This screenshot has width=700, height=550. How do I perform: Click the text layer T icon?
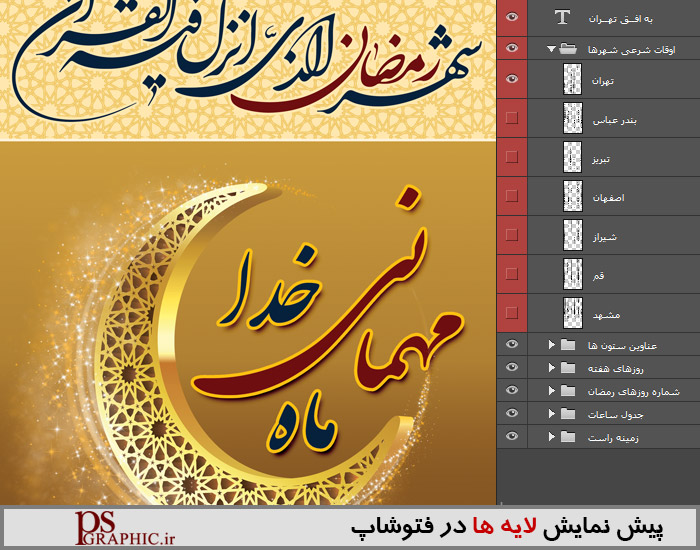(563, 17)
